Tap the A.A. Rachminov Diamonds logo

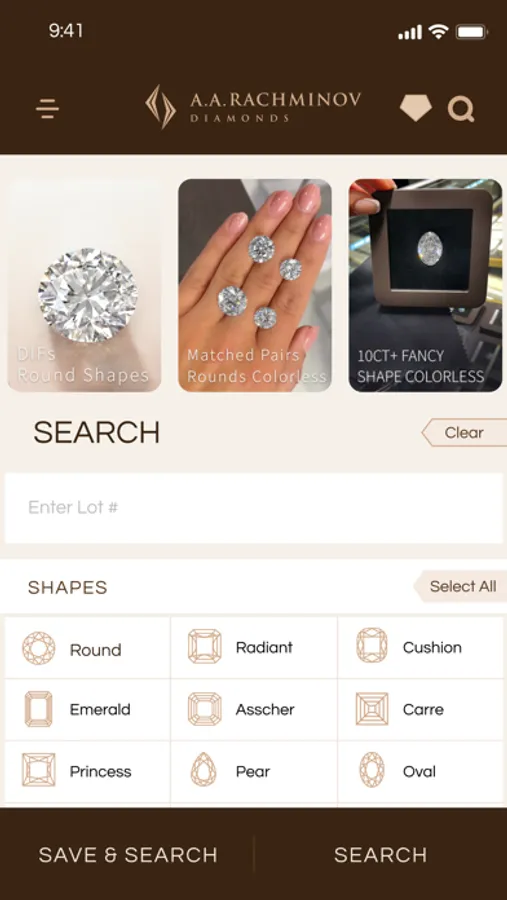pyautogui.click(x=253, y=107)
